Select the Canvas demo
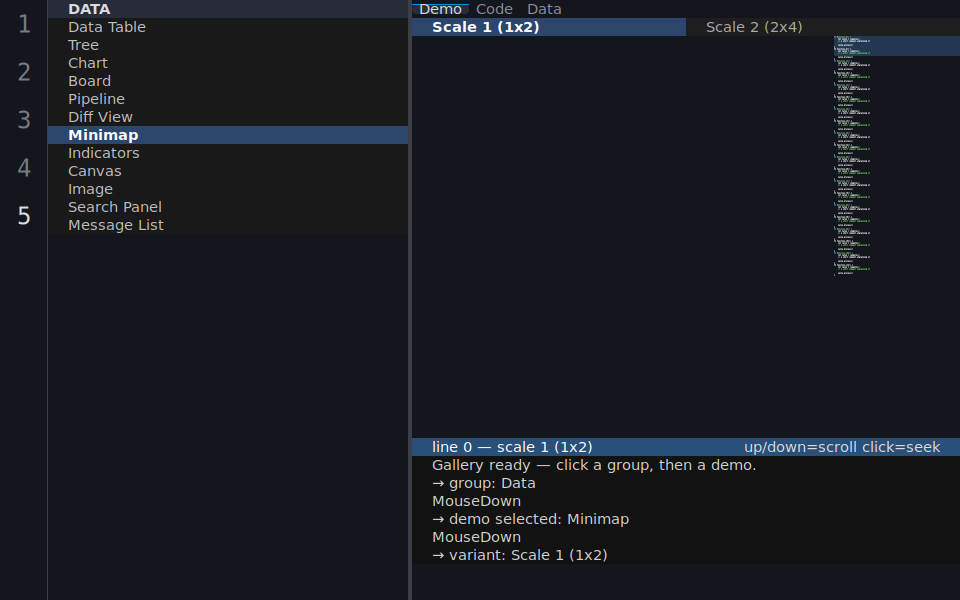The width and height of the screenshot is (960, 600). click(228, 171)
